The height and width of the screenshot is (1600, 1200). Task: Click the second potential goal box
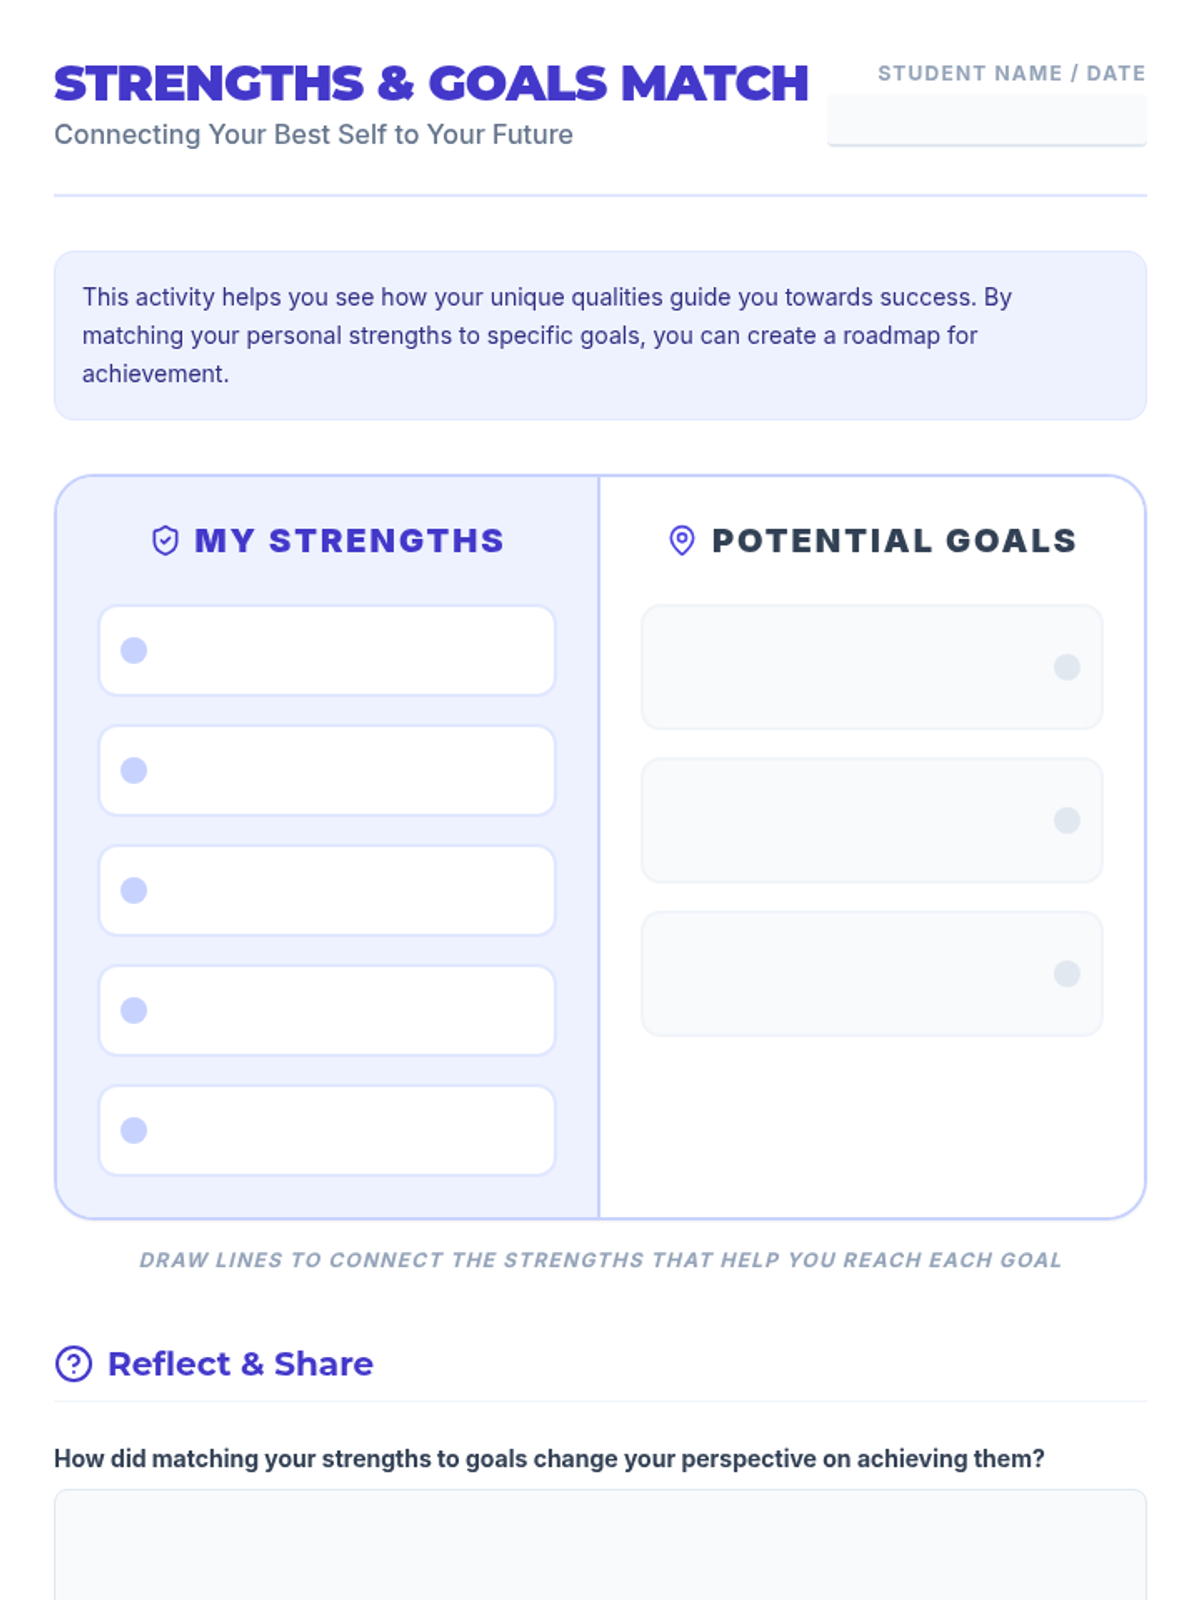pyautogui.click(x=850, y=821)
